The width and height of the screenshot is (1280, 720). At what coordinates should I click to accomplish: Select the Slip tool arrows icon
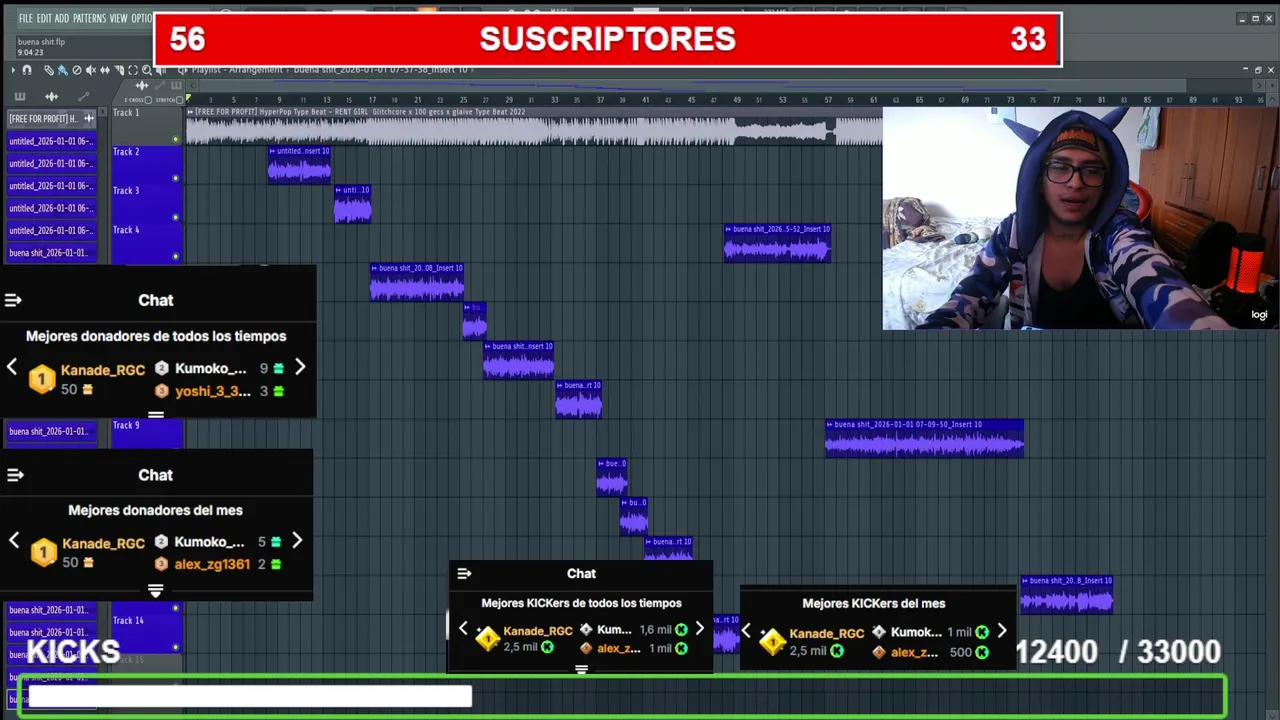[105, 70]
